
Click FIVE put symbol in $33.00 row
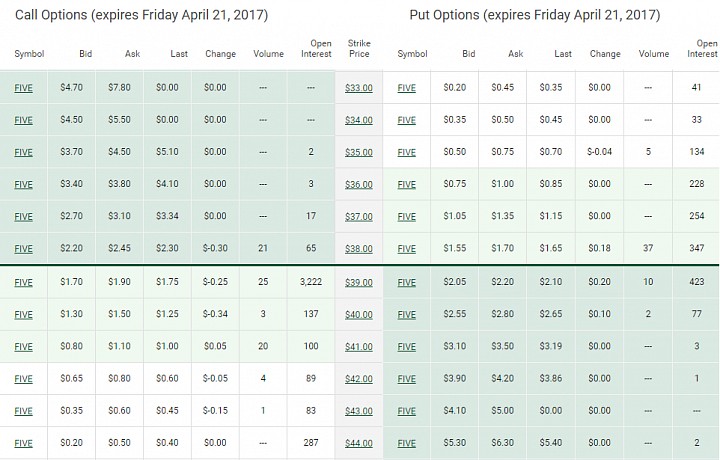406,88
